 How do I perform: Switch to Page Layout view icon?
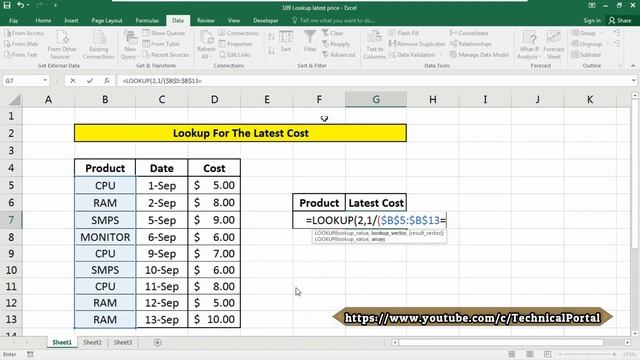click(x=529, y=354)
